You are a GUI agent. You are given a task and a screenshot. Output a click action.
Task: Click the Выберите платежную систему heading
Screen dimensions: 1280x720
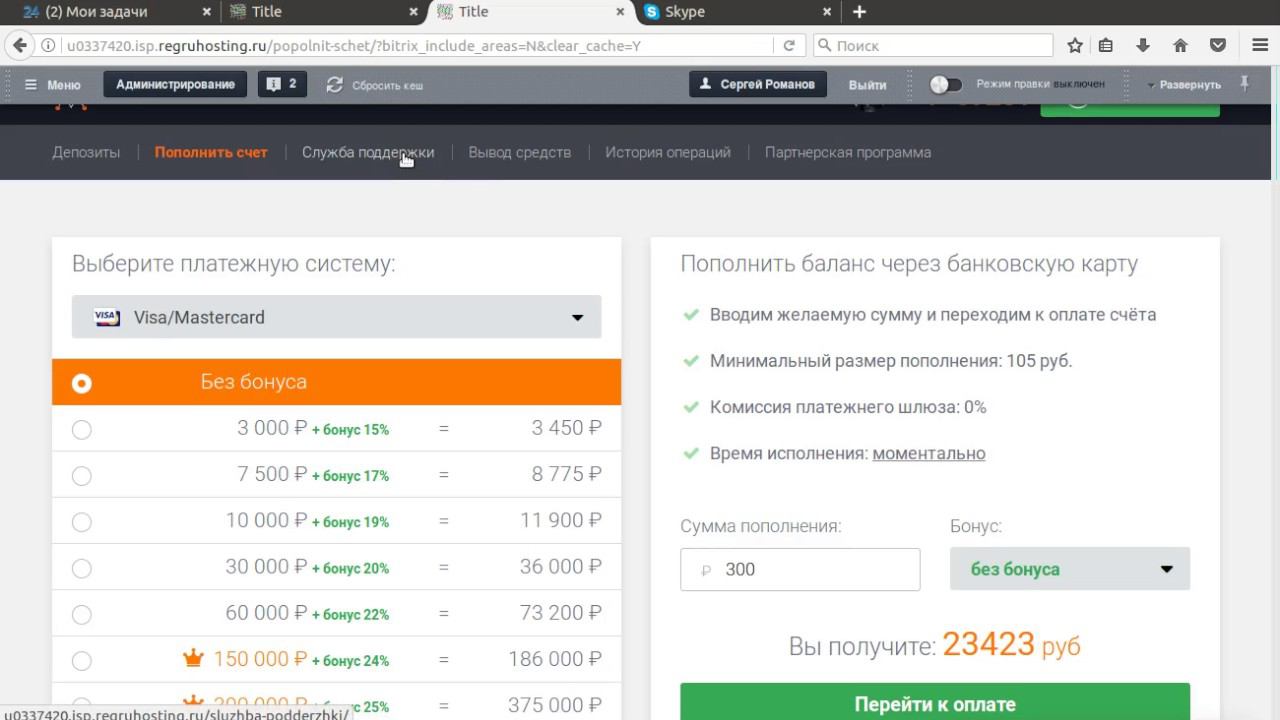(x=234, y=264)
